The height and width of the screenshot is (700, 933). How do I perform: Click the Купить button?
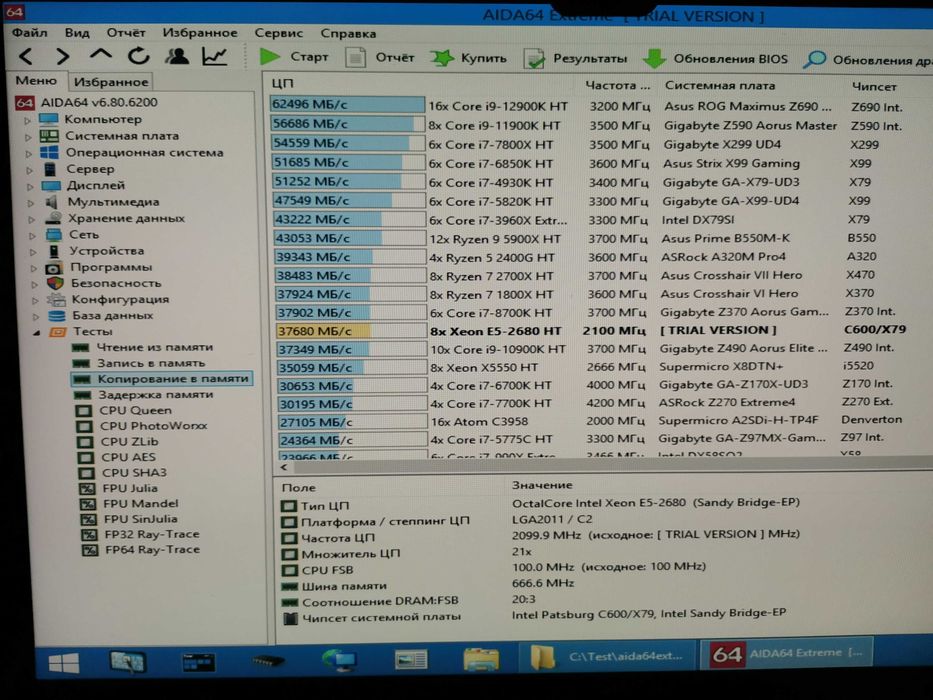pyautogui.click(x=469, y=58)
